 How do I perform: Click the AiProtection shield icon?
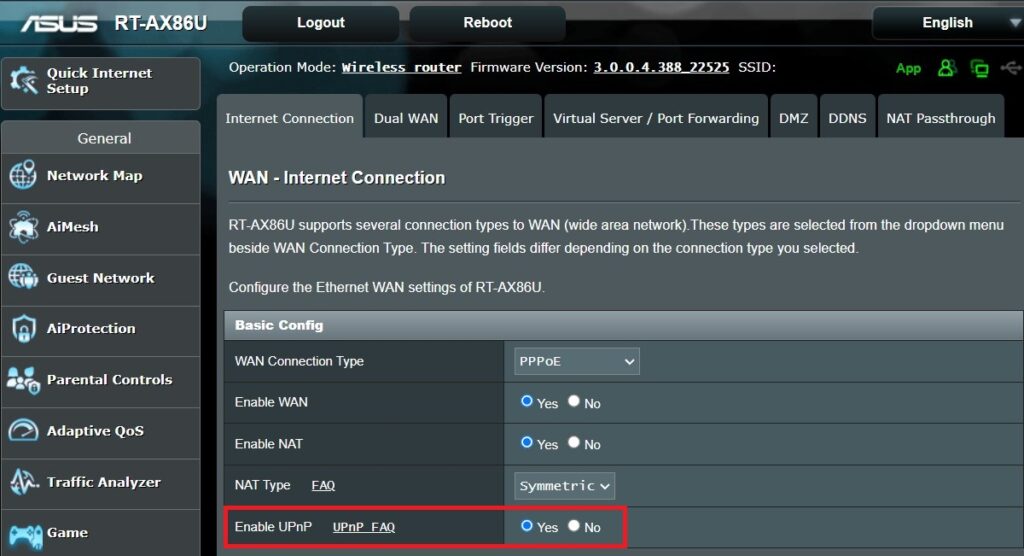[24, 329]
